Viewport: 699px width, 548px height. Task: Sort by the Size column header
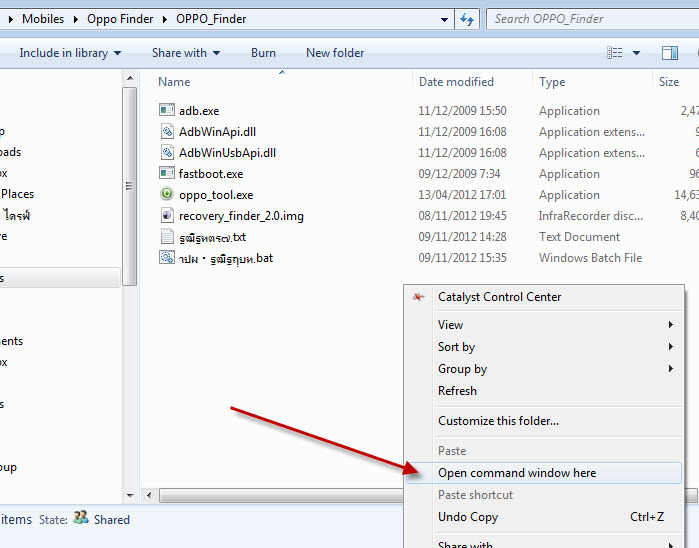[x=669, y=82]
